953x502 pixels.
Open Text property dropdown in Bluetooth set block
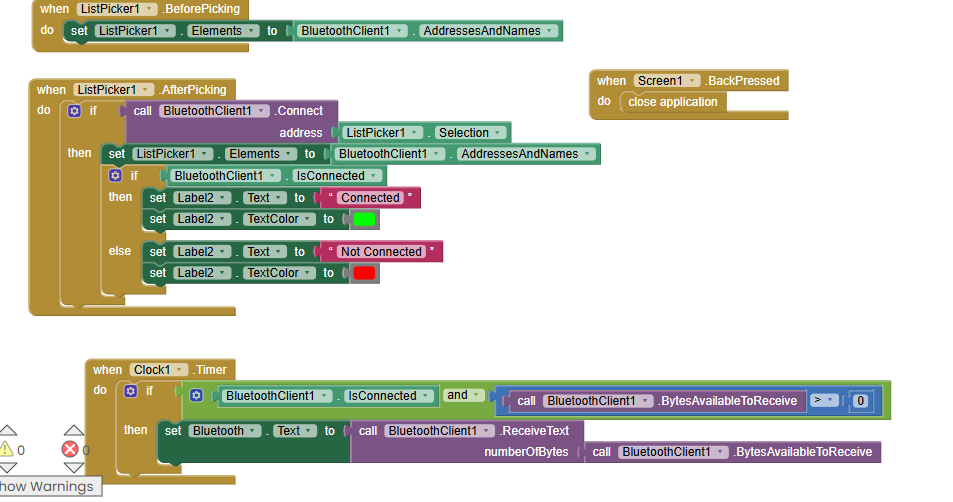[x=295, y=431]
